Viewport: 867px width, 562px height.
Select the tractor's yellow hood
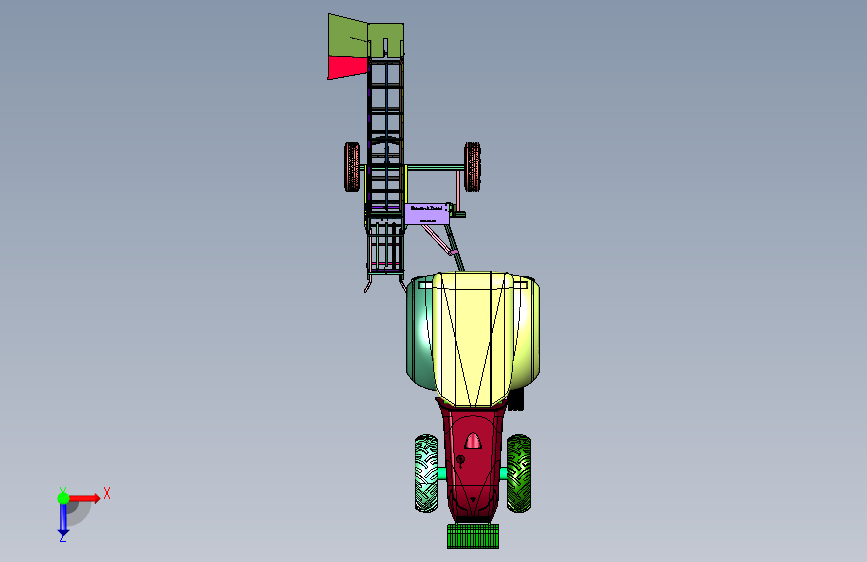point(473,339)
